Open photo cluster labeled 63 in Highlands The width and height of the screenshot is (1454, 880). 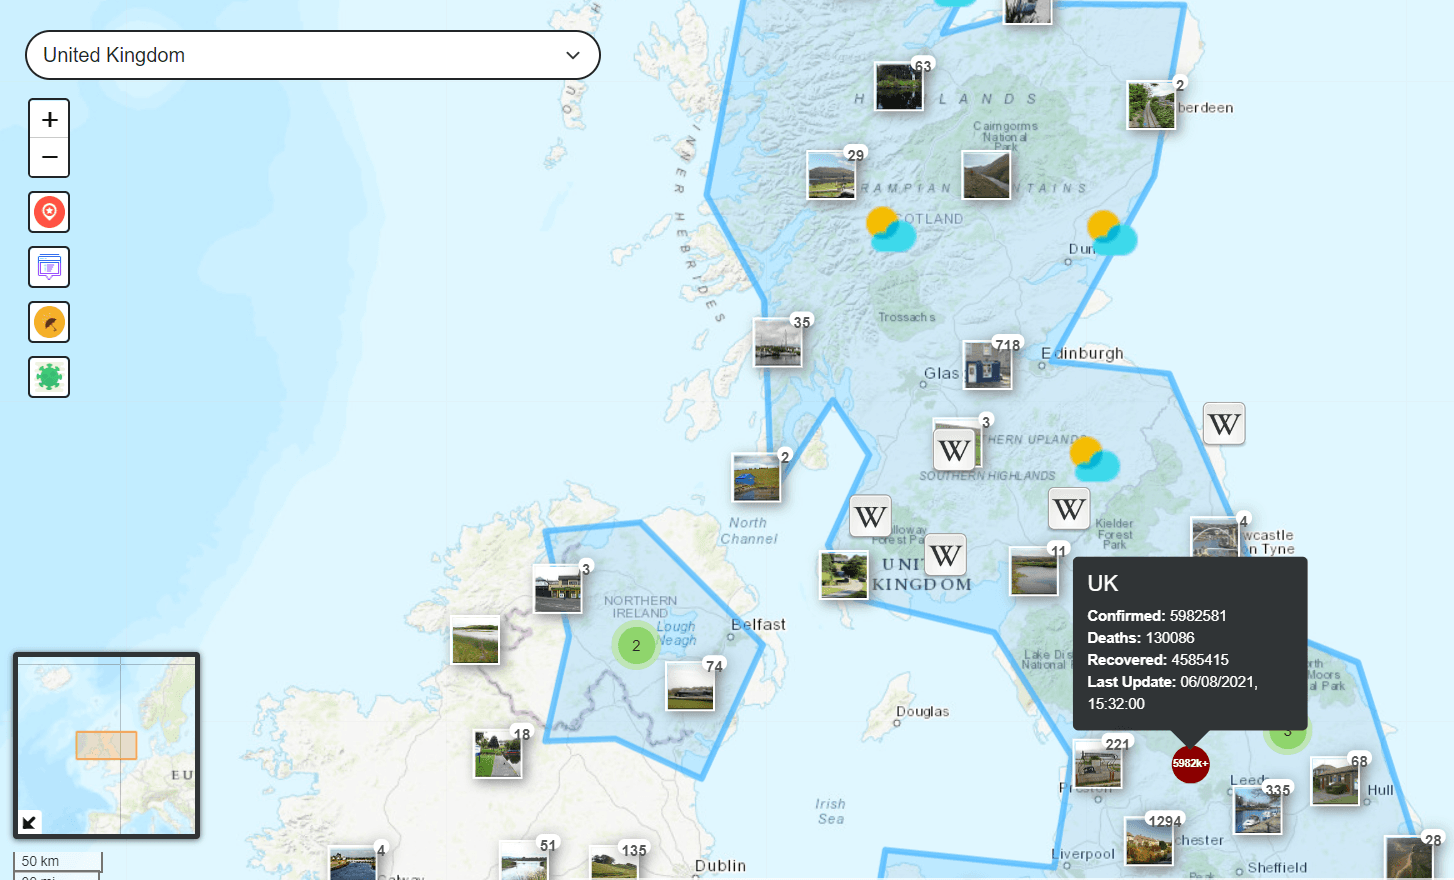click(899, 87)
